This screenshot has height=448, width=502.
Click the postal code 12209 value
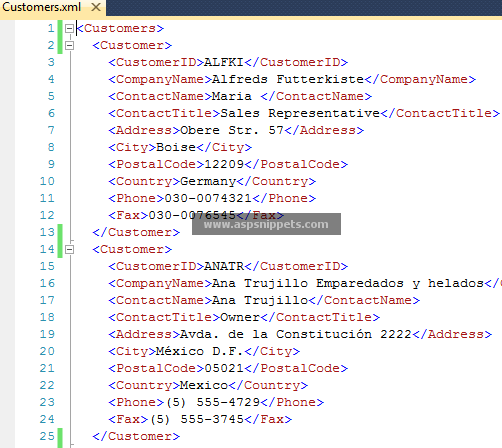click(x=224, y=164)
